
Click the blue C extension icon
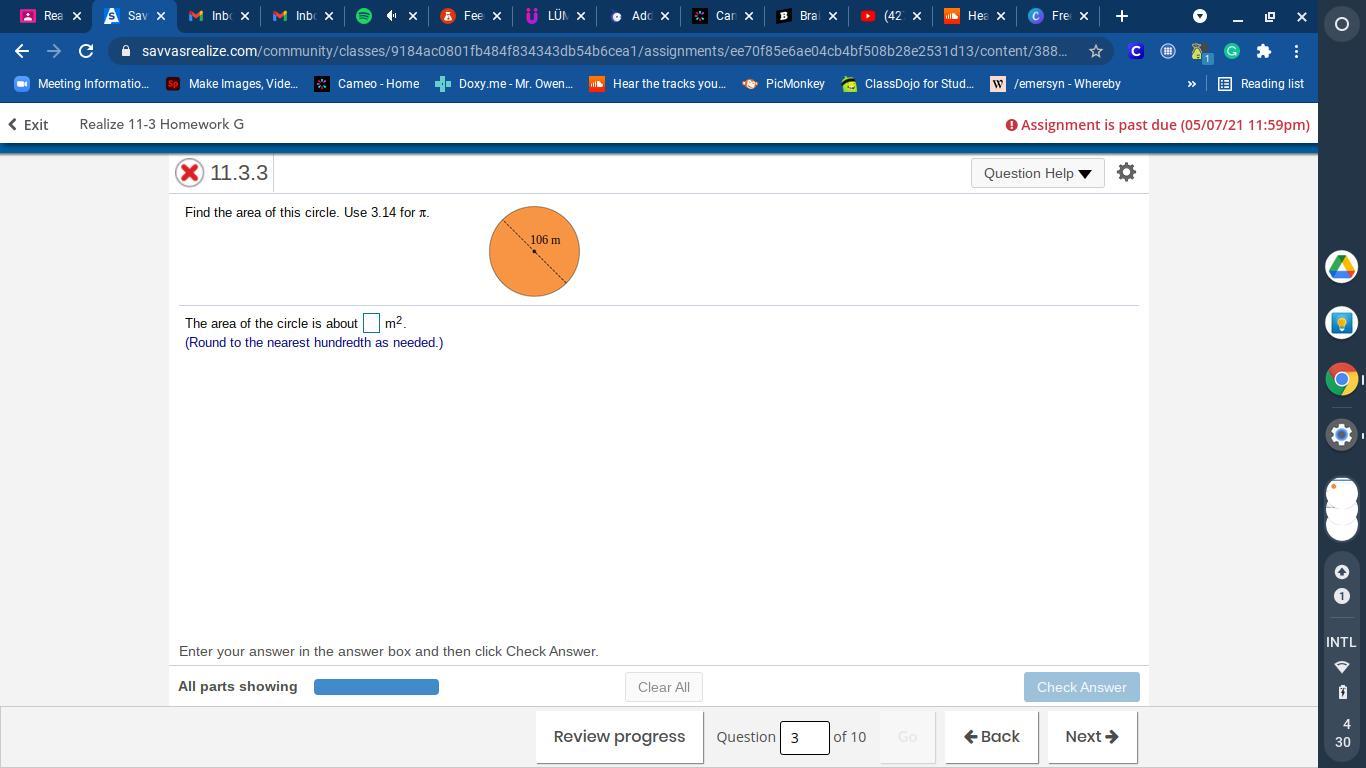[1136, 51]
